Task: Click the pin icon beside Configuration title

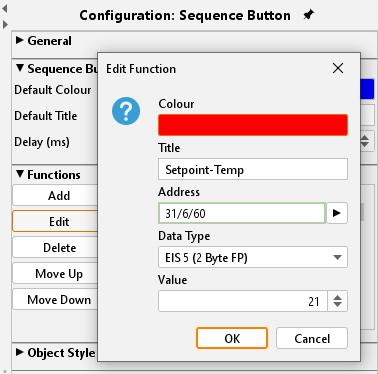Action: pos(309,15)
